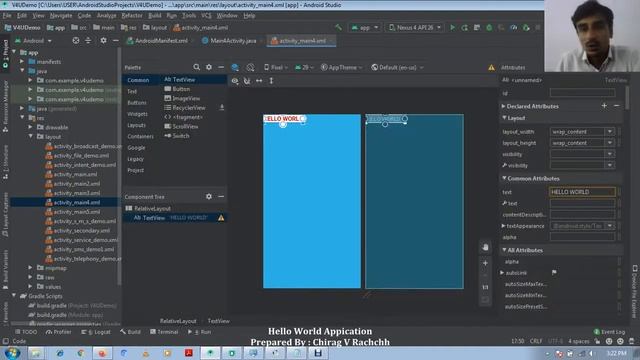Expand the manifests folder
Image resolution: width=640 pixels, height=360 pixels.
[x=22, y=62]
